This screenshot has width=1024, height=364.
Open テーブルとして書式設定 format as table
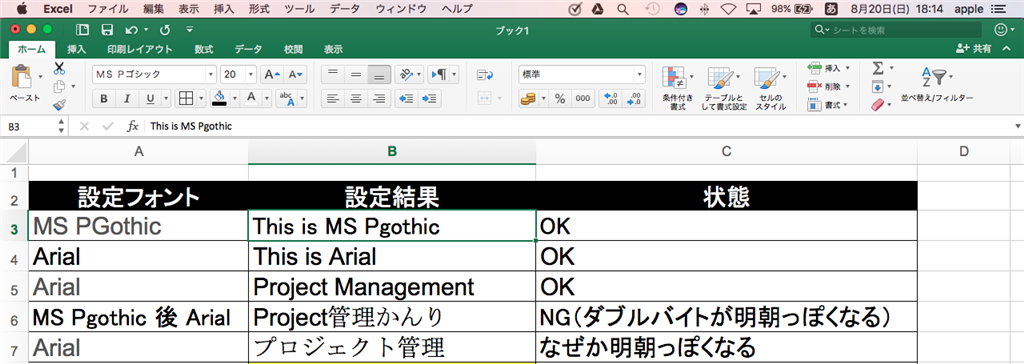pos(723,88)
